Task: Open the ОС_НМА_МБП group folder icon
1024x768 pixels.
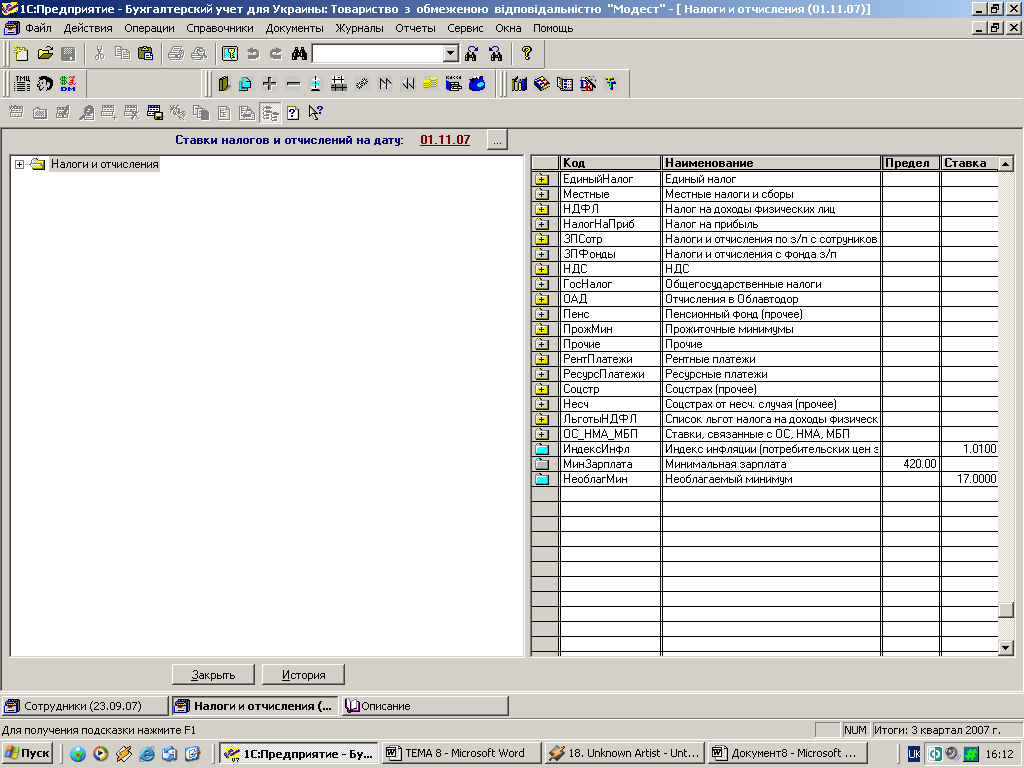Action: click(541, 434)
